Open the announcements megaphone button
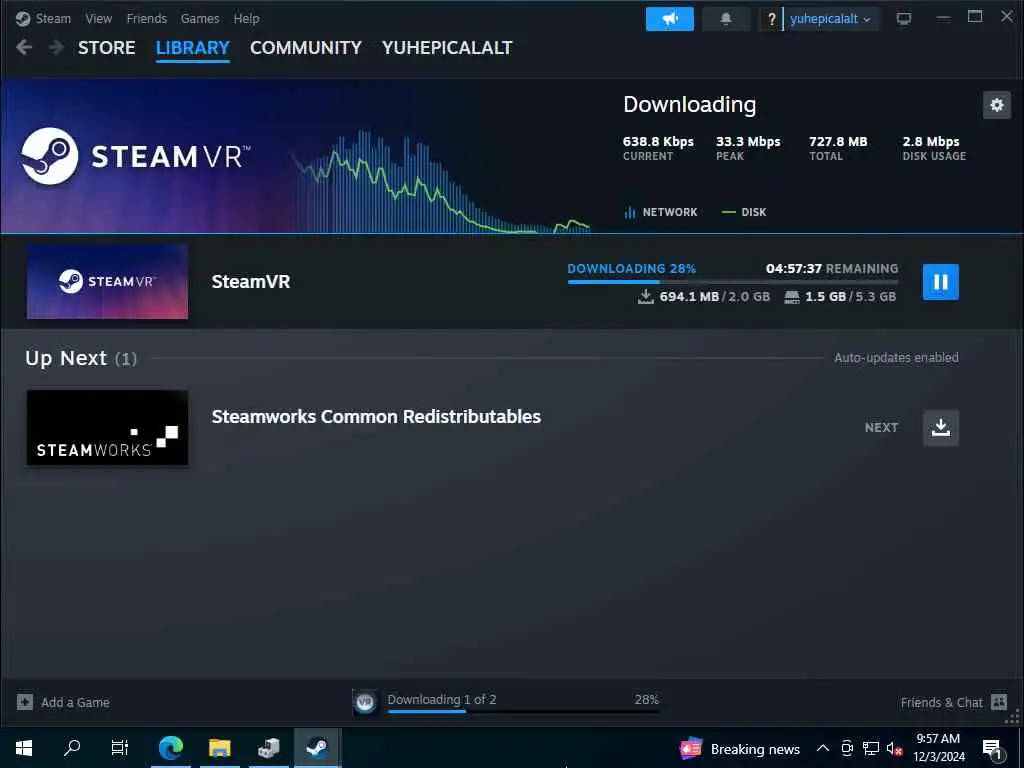This screenshot has height=768, width=1024. 669,19
